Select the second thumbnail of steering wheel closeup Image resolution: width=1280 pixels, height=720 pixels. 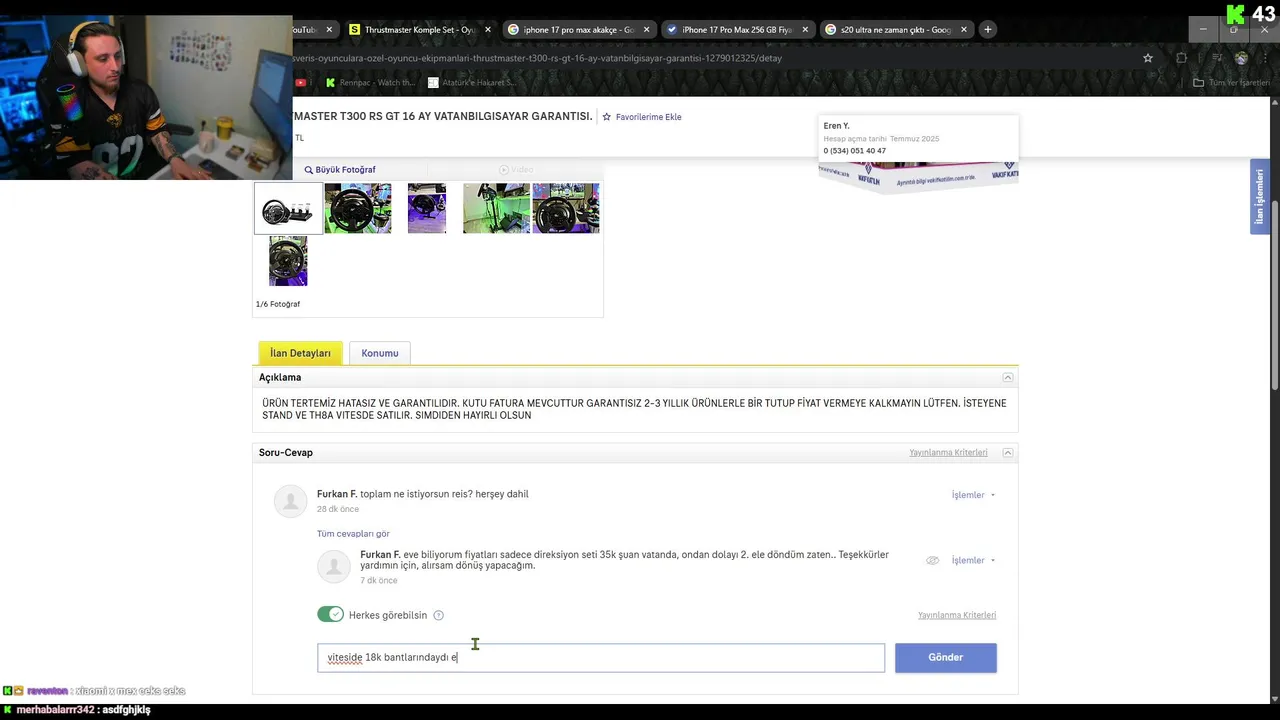pos(358,208)
